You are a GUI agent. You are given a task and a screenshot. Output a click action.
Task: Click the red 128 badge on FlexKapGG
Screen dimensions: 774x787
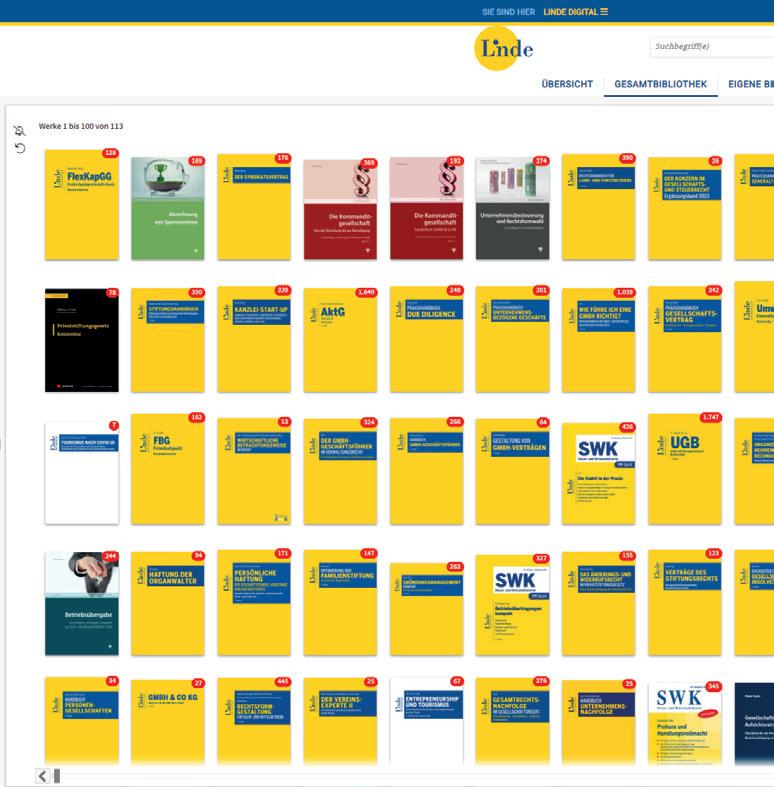tap(110, 153)
